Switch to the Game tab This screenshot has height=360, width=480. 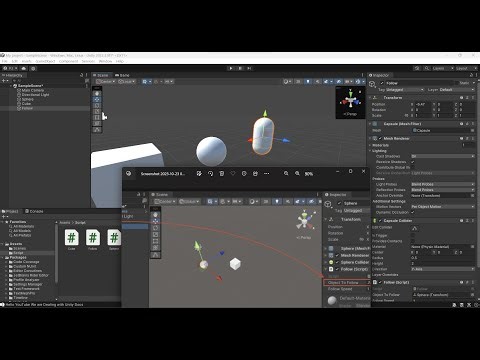[122, 75]
